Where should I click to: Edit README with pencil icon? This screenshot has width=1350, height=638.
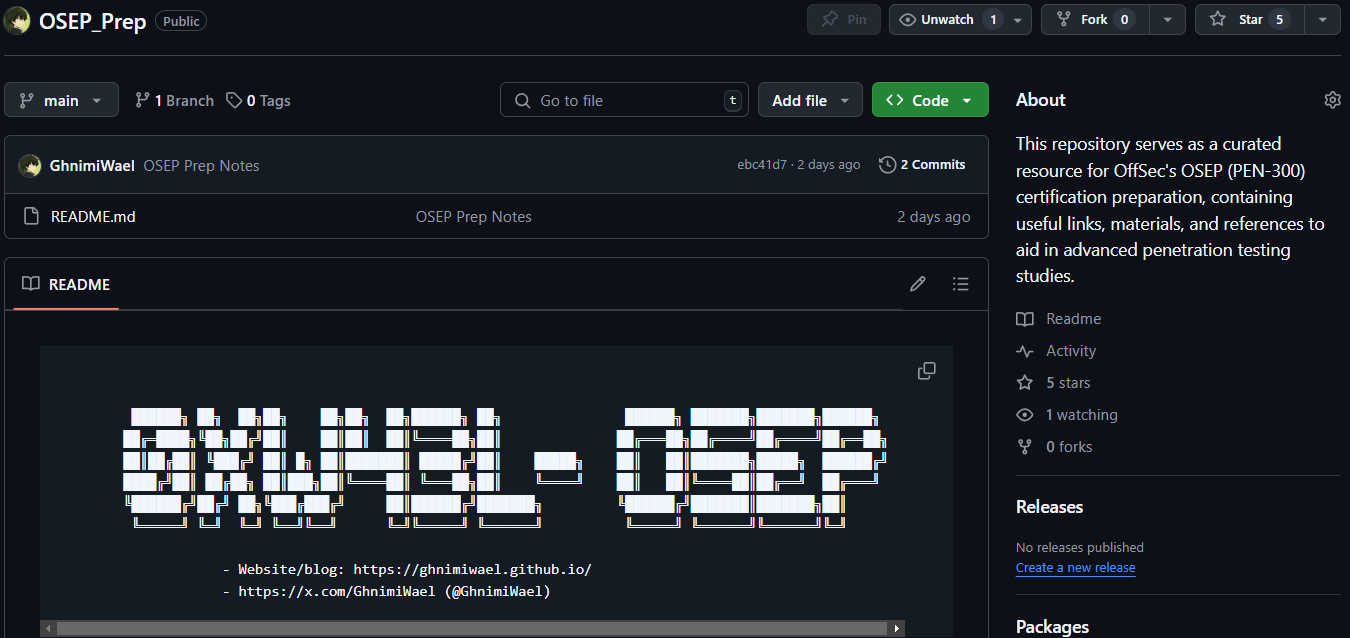[918, 284]
